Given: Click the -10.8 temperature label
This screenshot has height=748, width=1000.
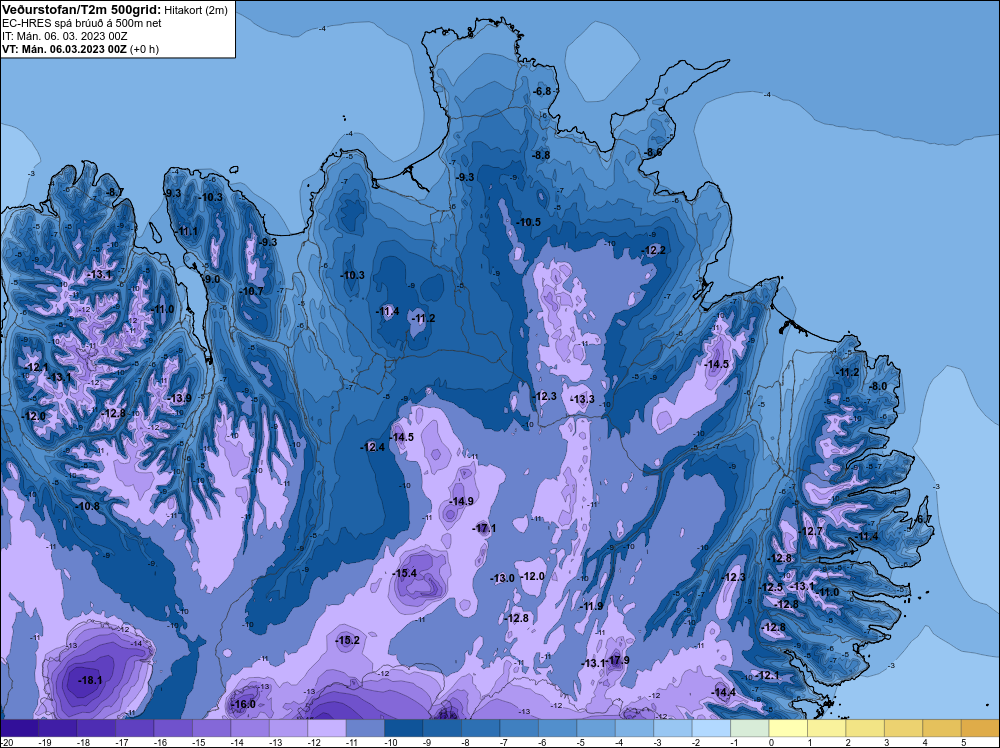Looking at the screenshot, I should [x=87, y=506].
